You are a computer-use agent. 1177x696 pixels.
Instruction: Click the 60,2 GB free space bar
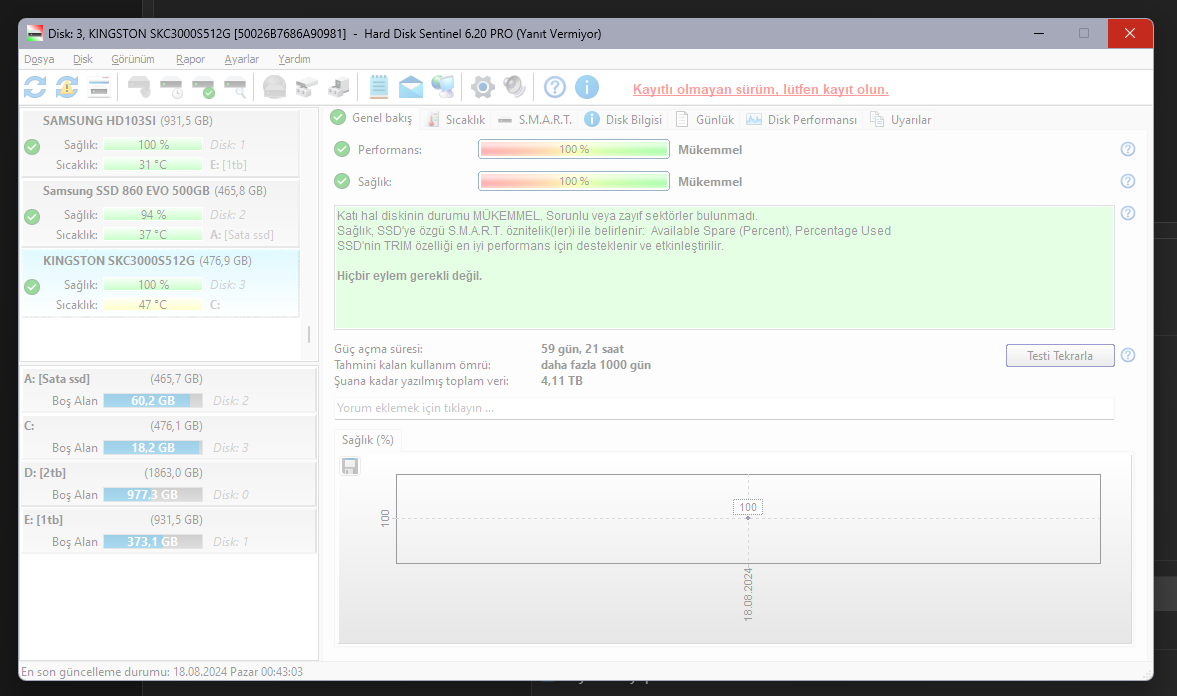click(153, 400)
